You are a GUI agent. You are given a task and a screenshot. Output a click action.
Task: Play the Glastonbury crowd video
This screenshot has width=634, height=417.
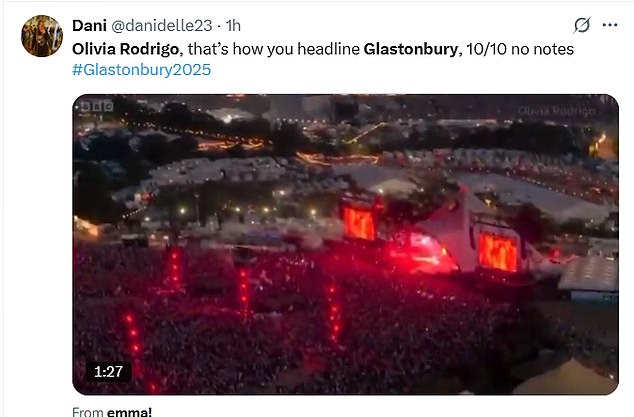coord(345,244)
